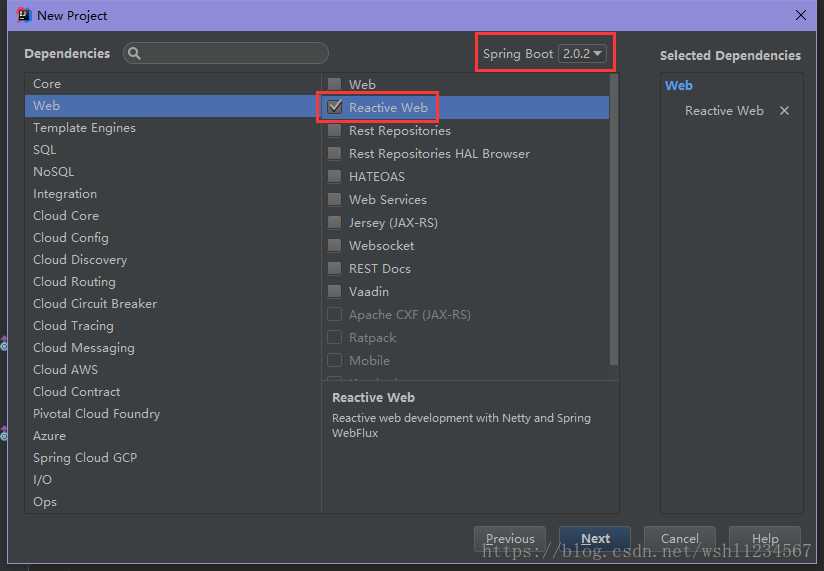
Task: Click the search magnifier icon in Dependencies
Action: click(x=133, y=53)
